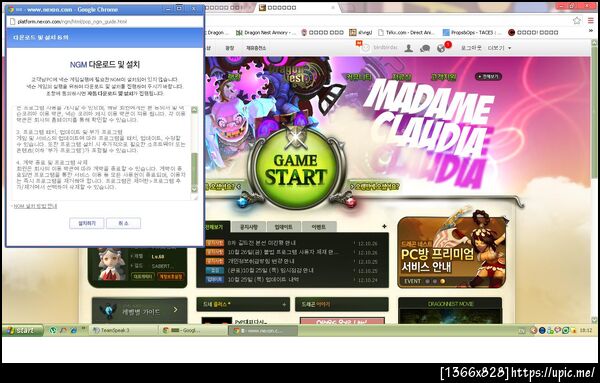Show more bookmarks with the chevron
This screenshot has width=600, height=383.
pyautogui.click(x=591, y=31)
